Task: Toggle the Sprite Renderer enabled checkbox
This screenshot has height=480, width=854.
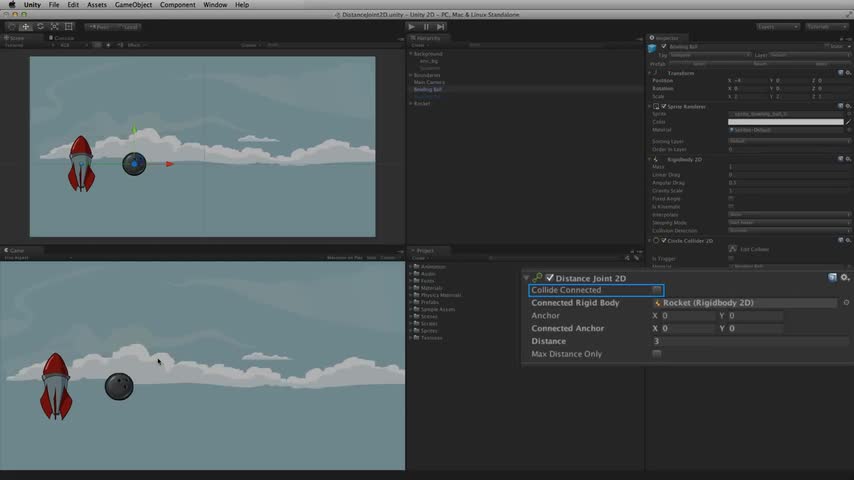Action: pos(663,106)
